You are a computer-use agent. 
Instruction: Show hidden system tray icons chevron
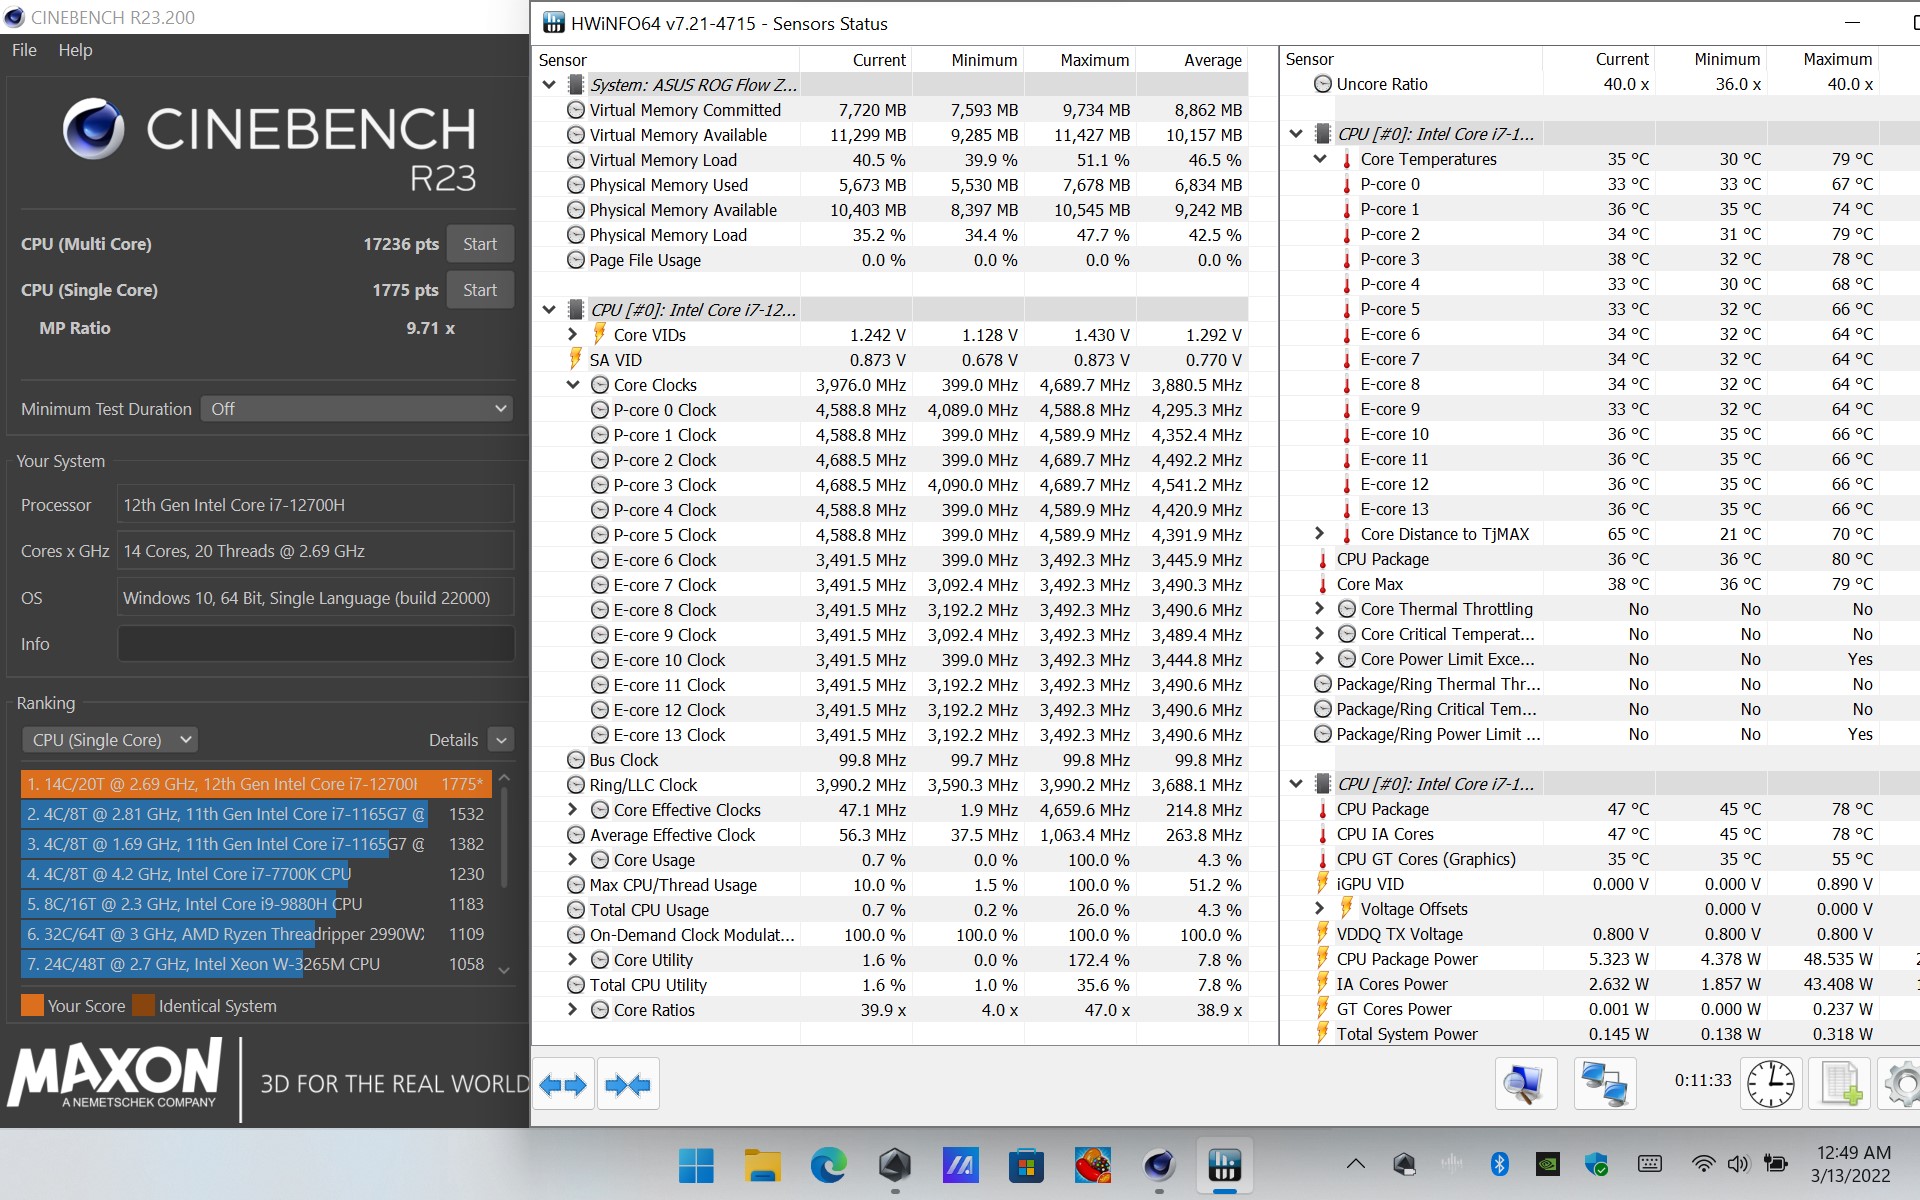(1356, 1164)
